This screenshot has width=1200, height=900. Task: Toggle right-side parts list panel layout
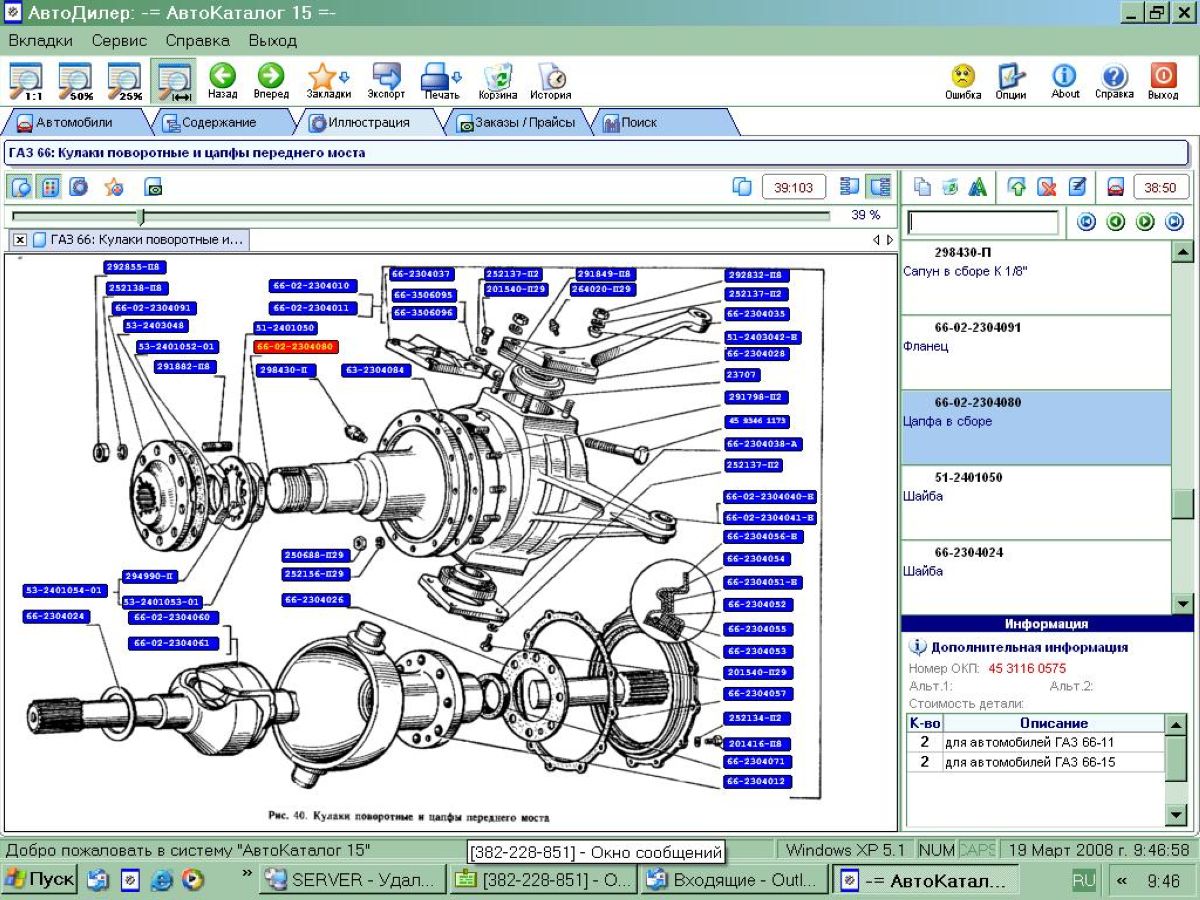pos(879,187)
